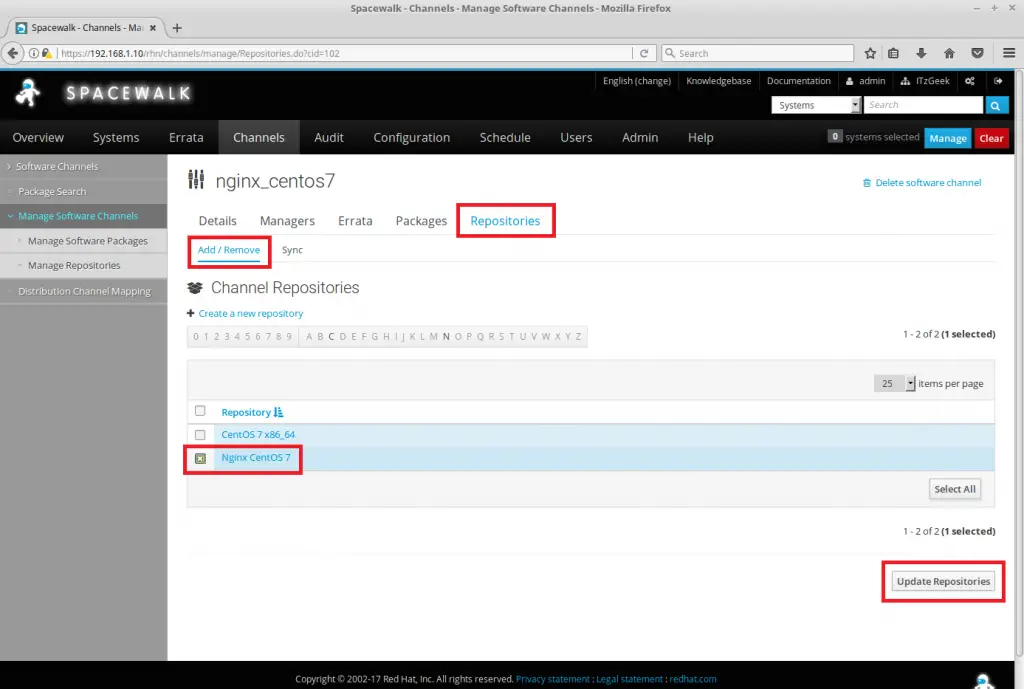Click the Spacewalk header search field
Viewport: 1024px width, 689px height.
tap(923, 105)
